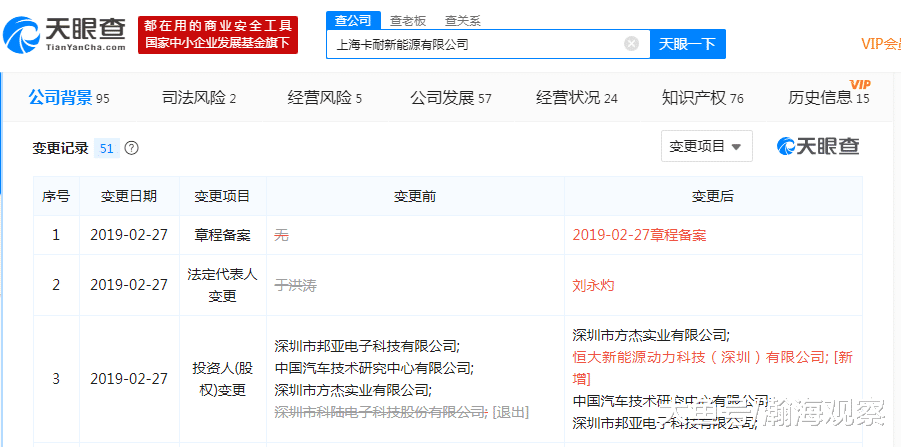Image resolution: width=901 pixels, height=447 pixels.
Task: Switch to the 查老板 search tab
Action: (408, 21)
